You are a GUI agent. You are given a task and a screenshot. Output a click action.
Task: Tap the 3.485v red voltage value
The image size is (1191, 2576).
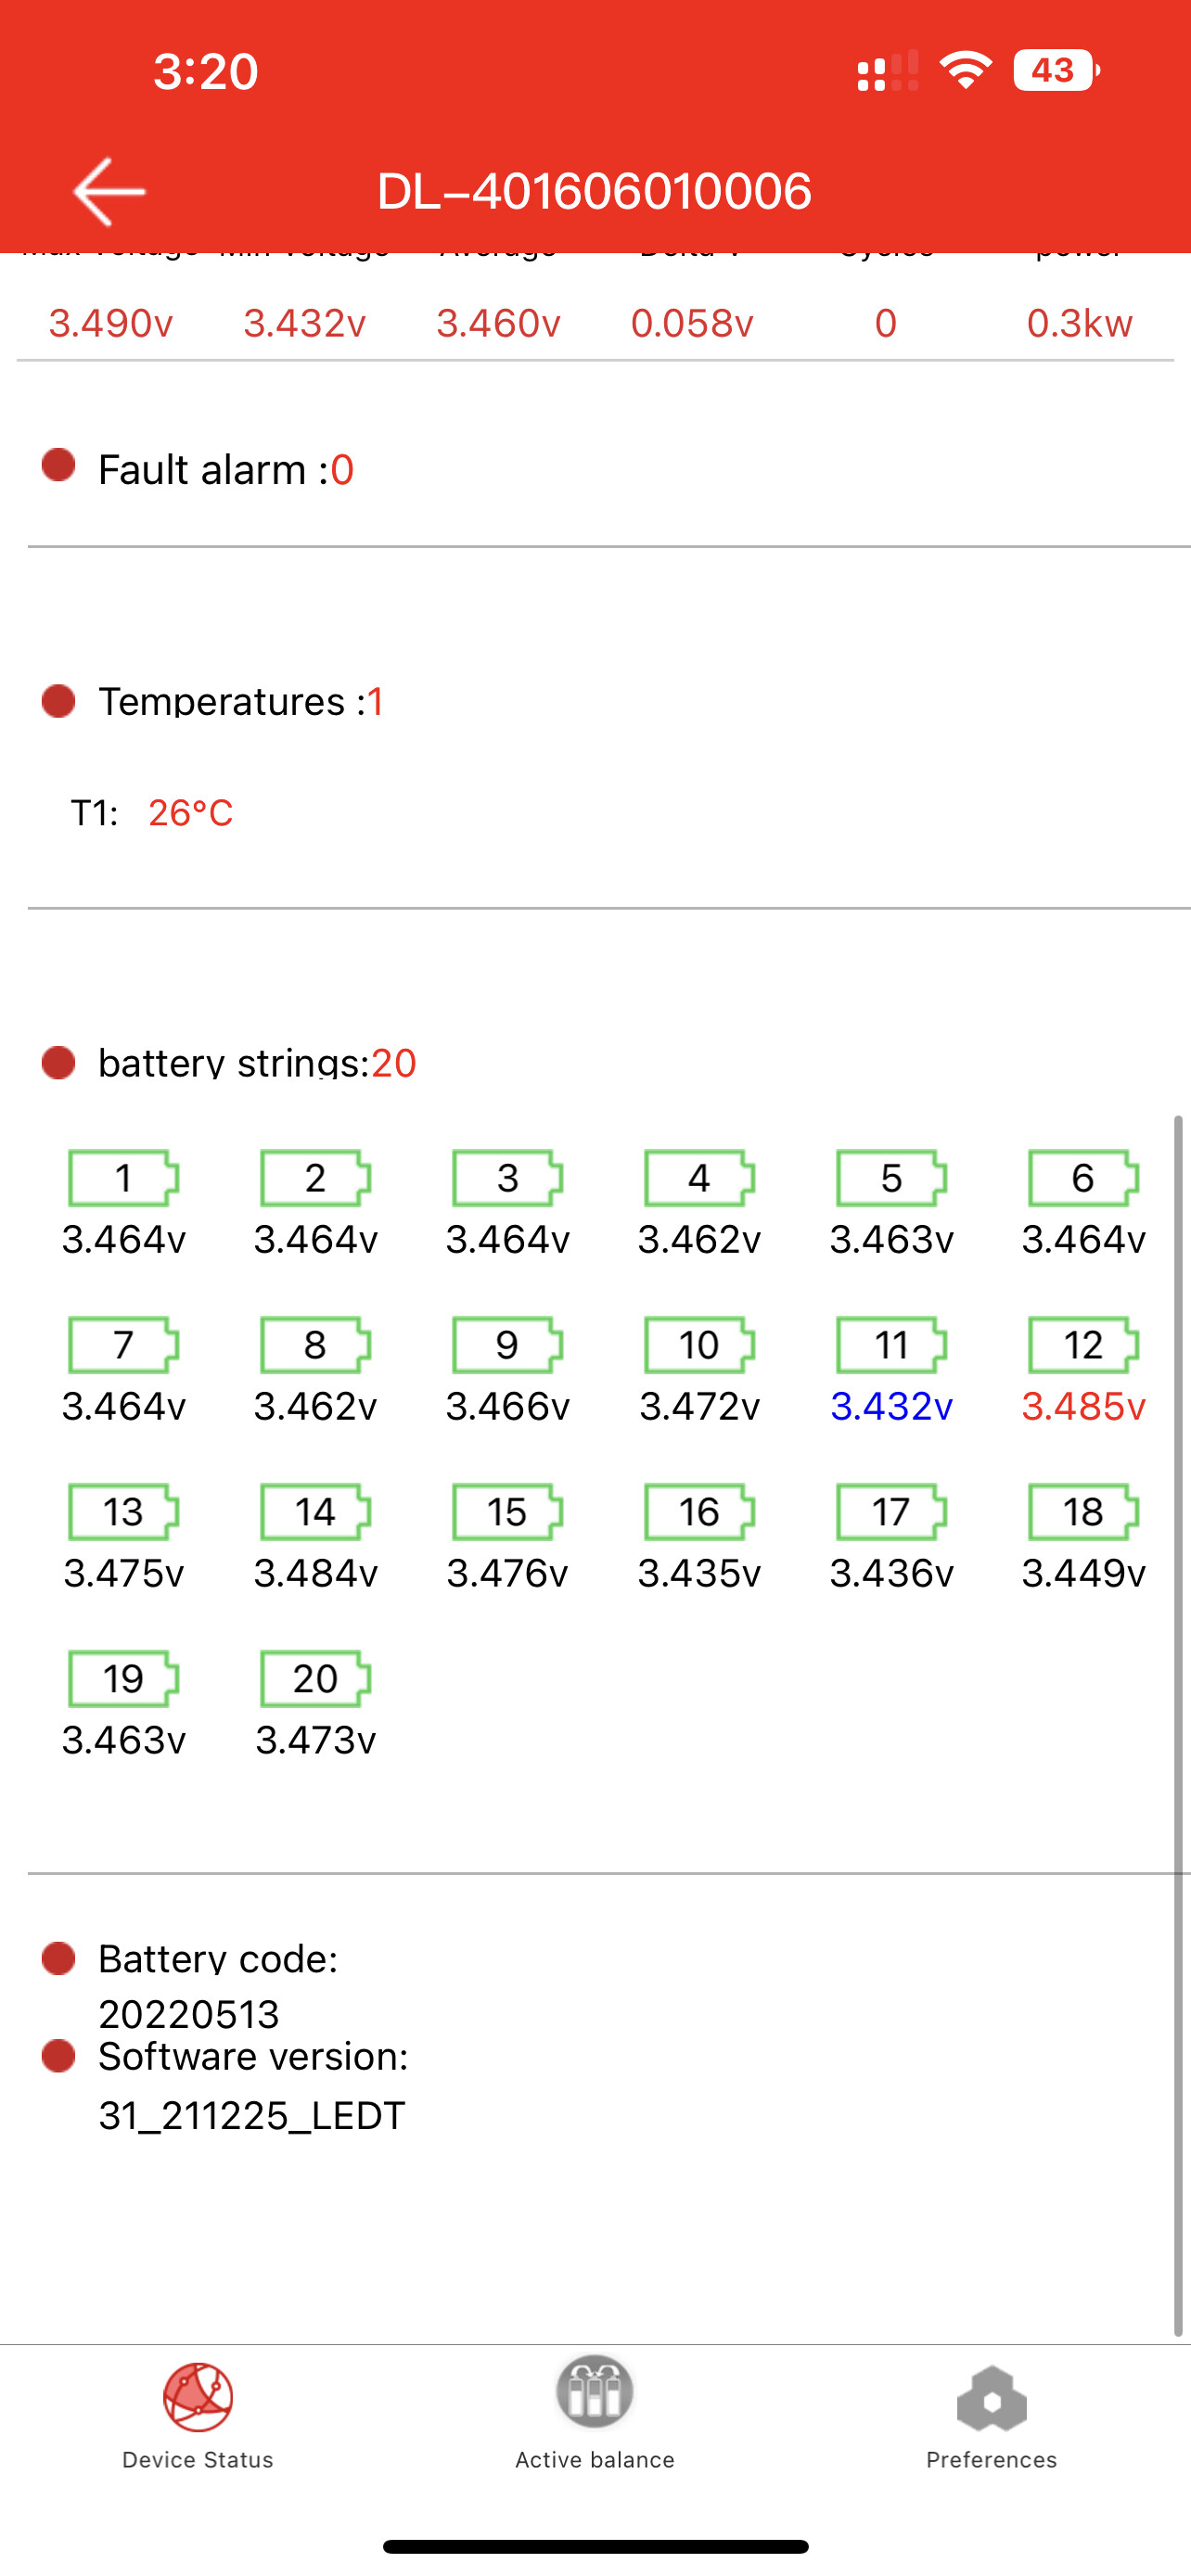[1083, 1406]
